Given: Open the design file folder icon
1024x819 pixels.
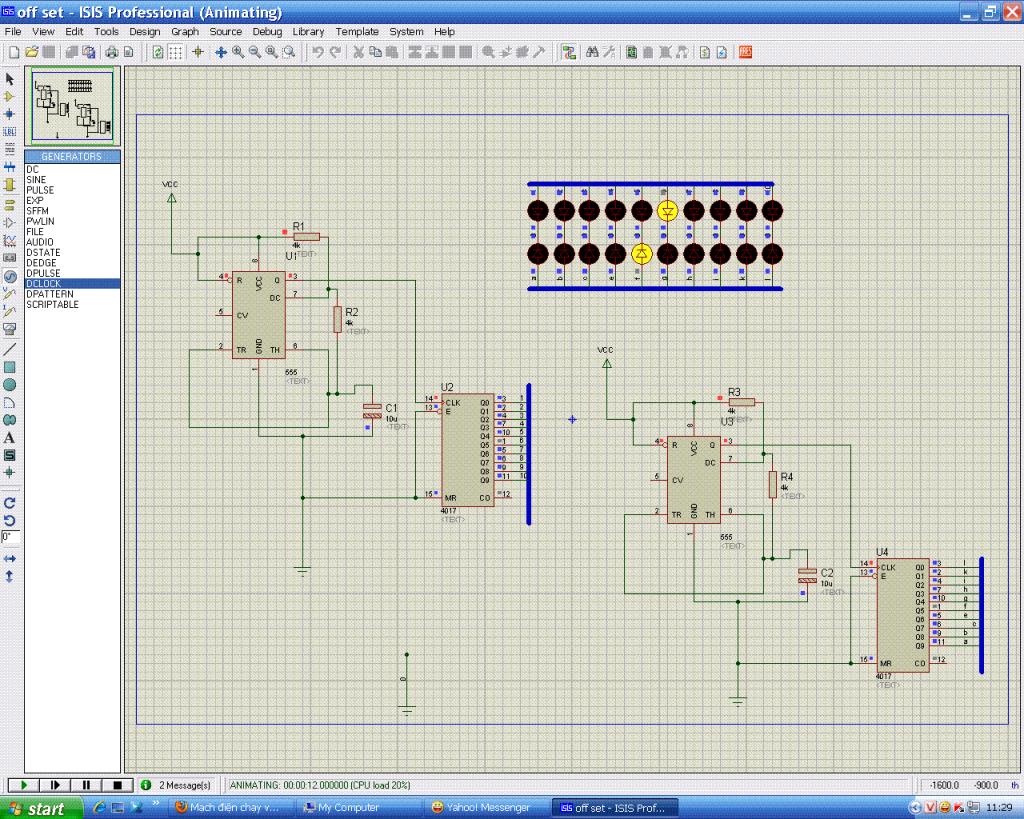Looking at the screenshot, I should 31,52.
